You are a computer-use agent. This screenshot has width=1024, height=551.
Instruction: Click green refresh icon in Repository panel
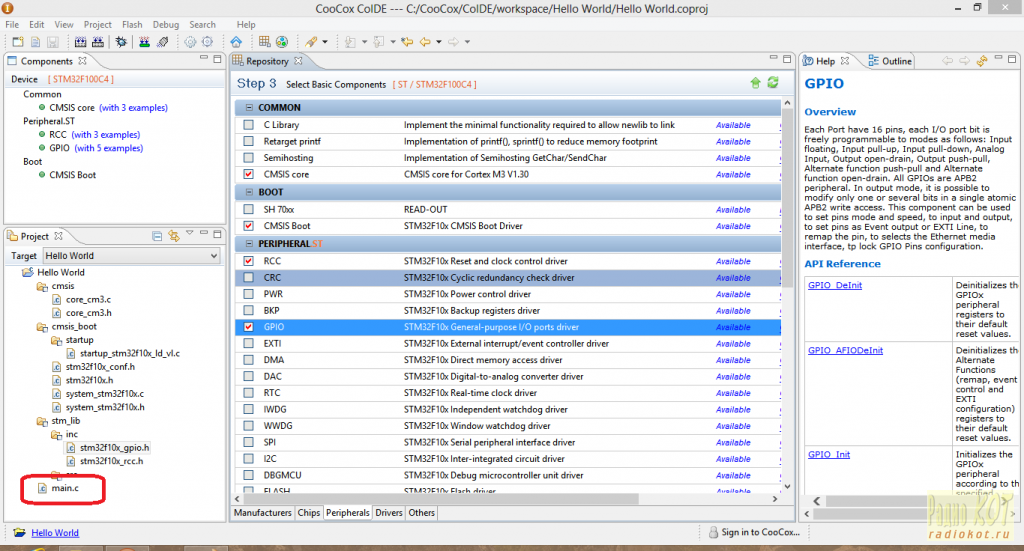pos(772,83)
